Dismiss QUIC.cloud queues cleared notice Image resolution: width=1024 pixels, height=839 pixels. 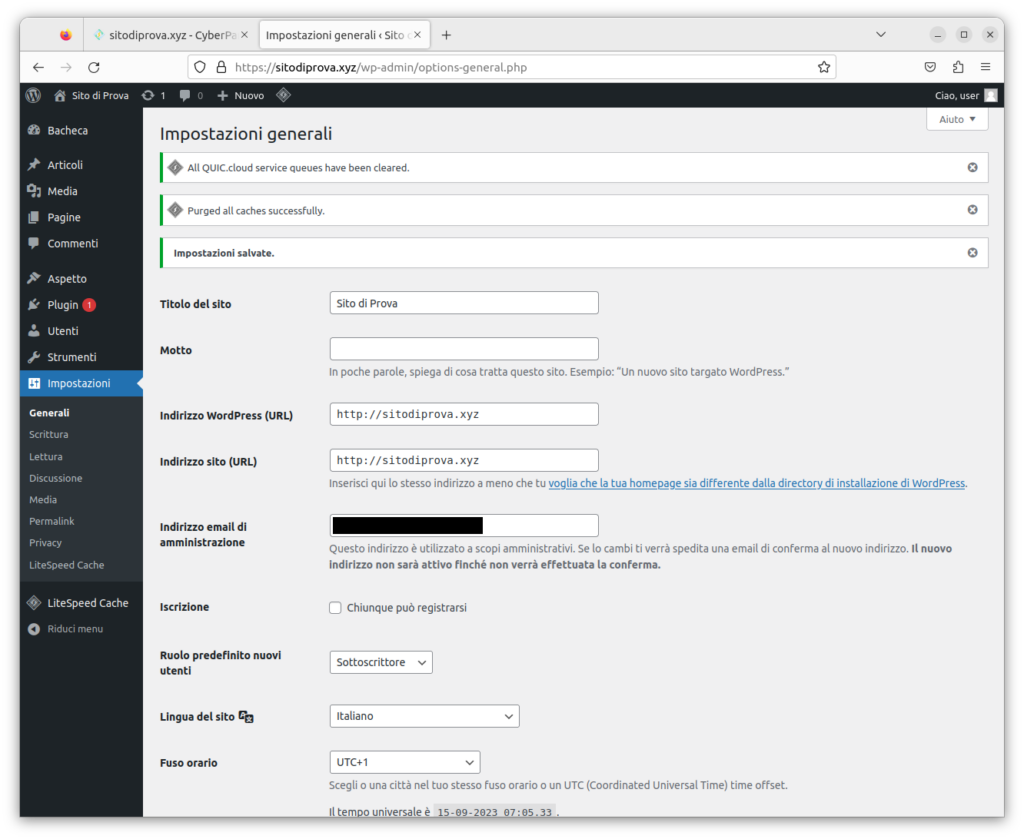(x=972, y=168)
